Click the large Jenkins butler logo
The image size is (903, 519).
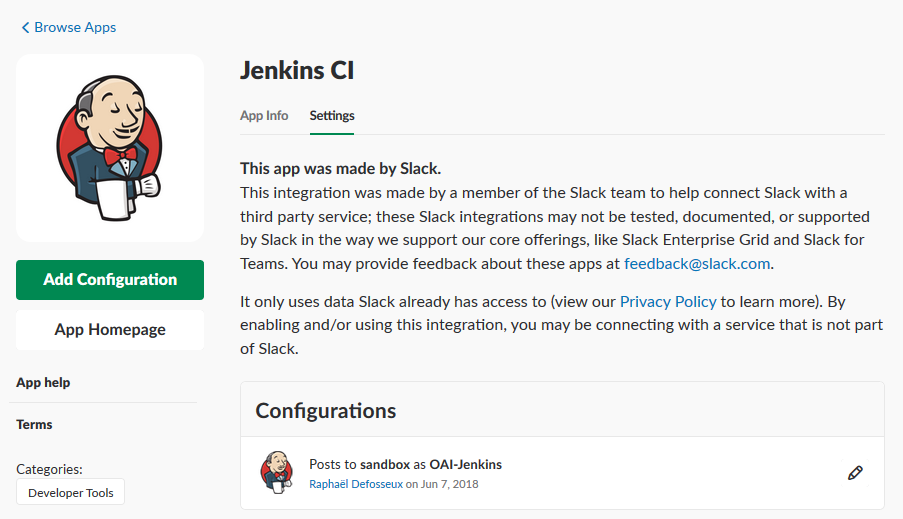[x=110, y=148]
